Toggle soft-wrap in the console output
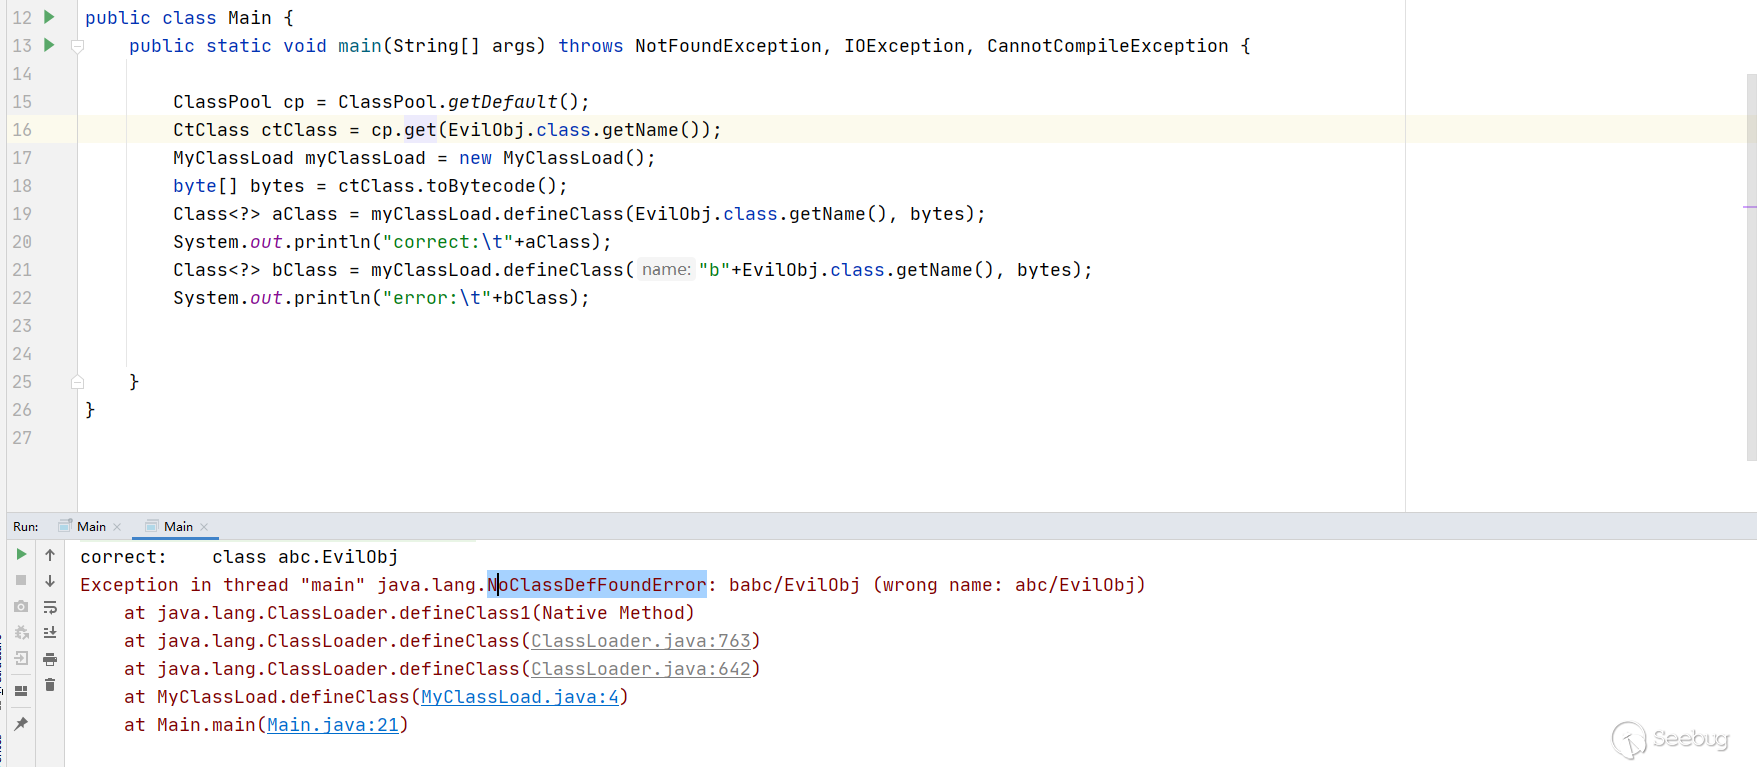This screenshot has height=767, width=1757. (x=50, y=607)
